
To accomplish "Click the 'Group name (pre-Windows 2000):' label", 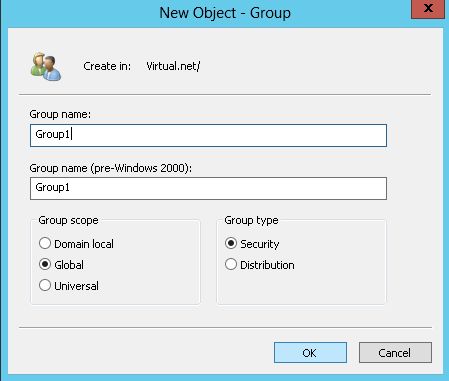I will click(111, 168).
